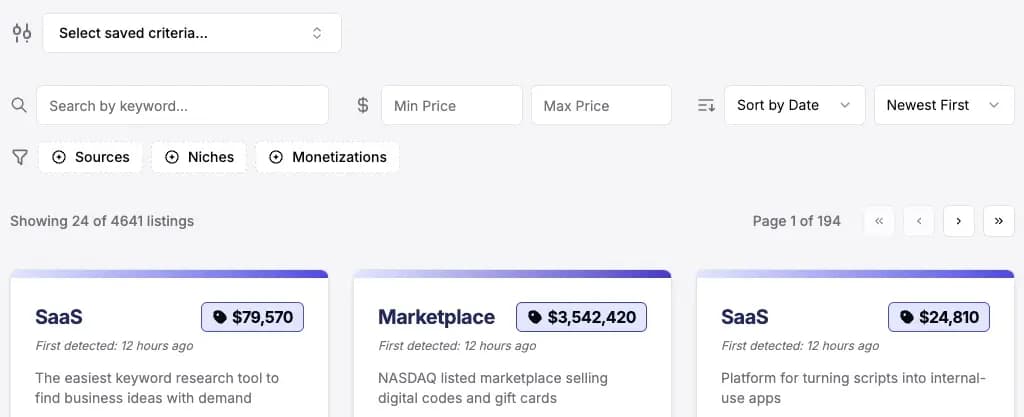This screenshot has height=417, width=1024.
Task: Click the dollar sign price icon
Action: click(363, 105)
